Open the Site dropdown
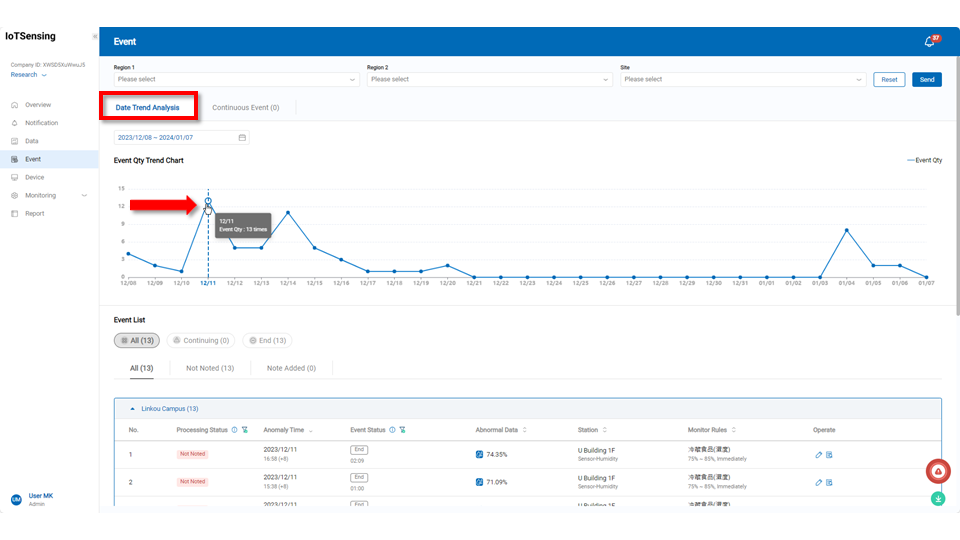The height and width of the screenshot is (540, 960). coord(742,79)
